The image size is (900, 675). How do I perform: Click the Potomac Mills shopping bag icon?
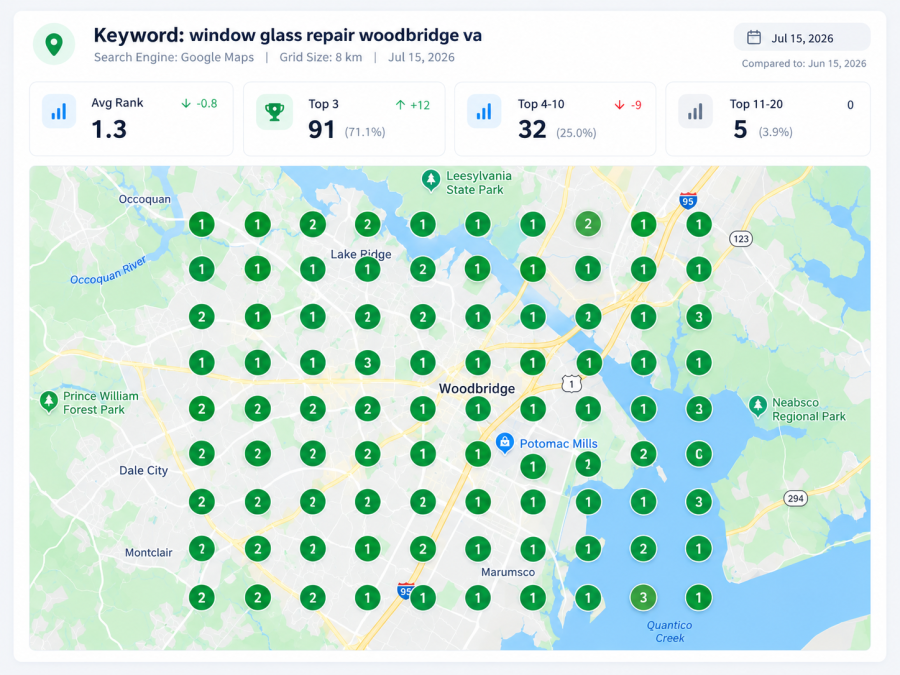[505, 443]
